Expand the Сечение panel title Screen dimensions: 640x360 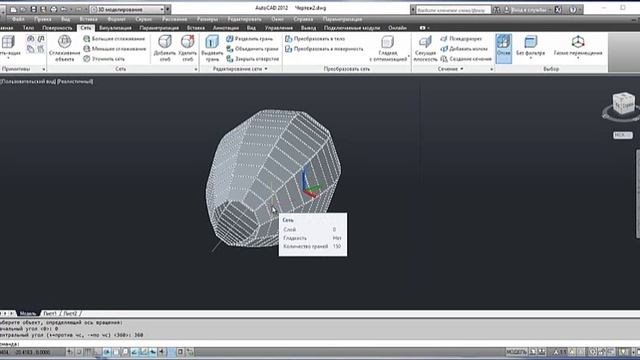(x=451, y=69)
